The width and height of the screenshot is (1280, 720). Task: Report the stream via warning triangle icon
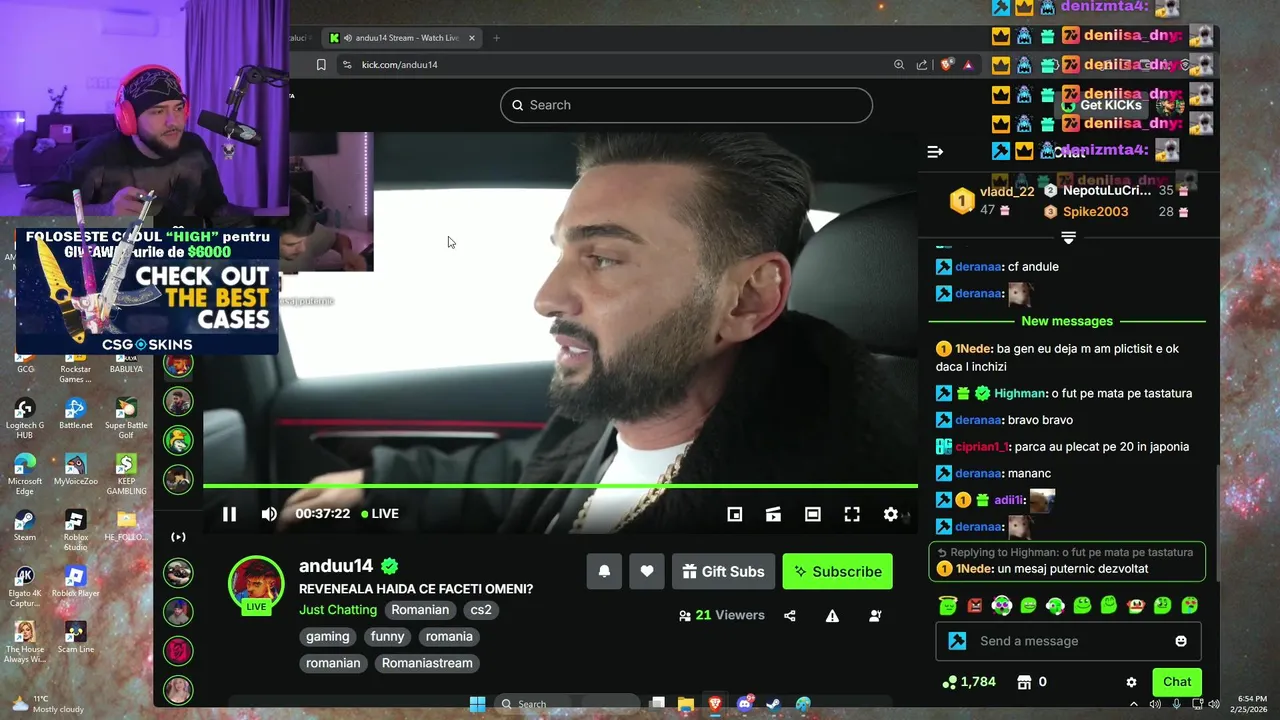click(832, 616)
